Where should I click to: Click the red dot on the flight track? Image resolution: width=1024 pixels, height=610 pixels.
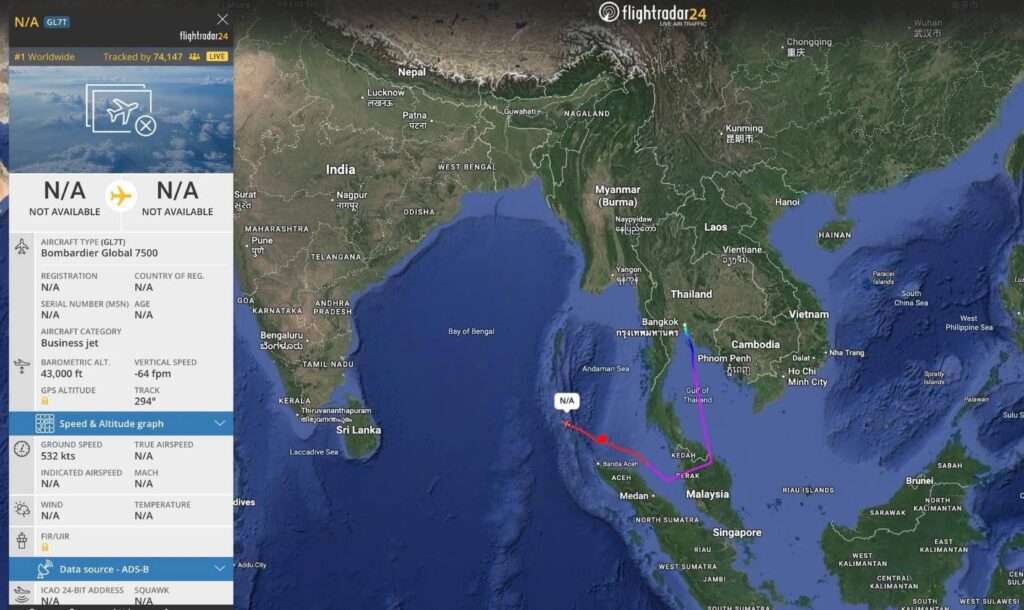click(601, 439)
